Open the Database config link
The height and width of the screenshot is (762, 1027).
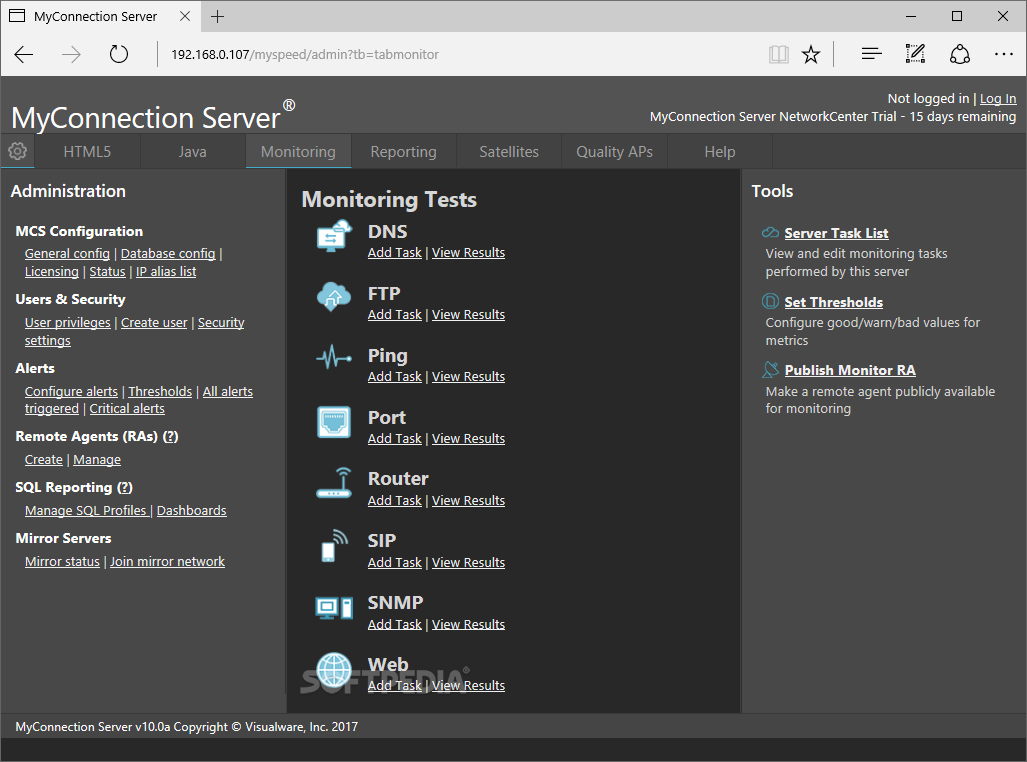coord(168,254)
